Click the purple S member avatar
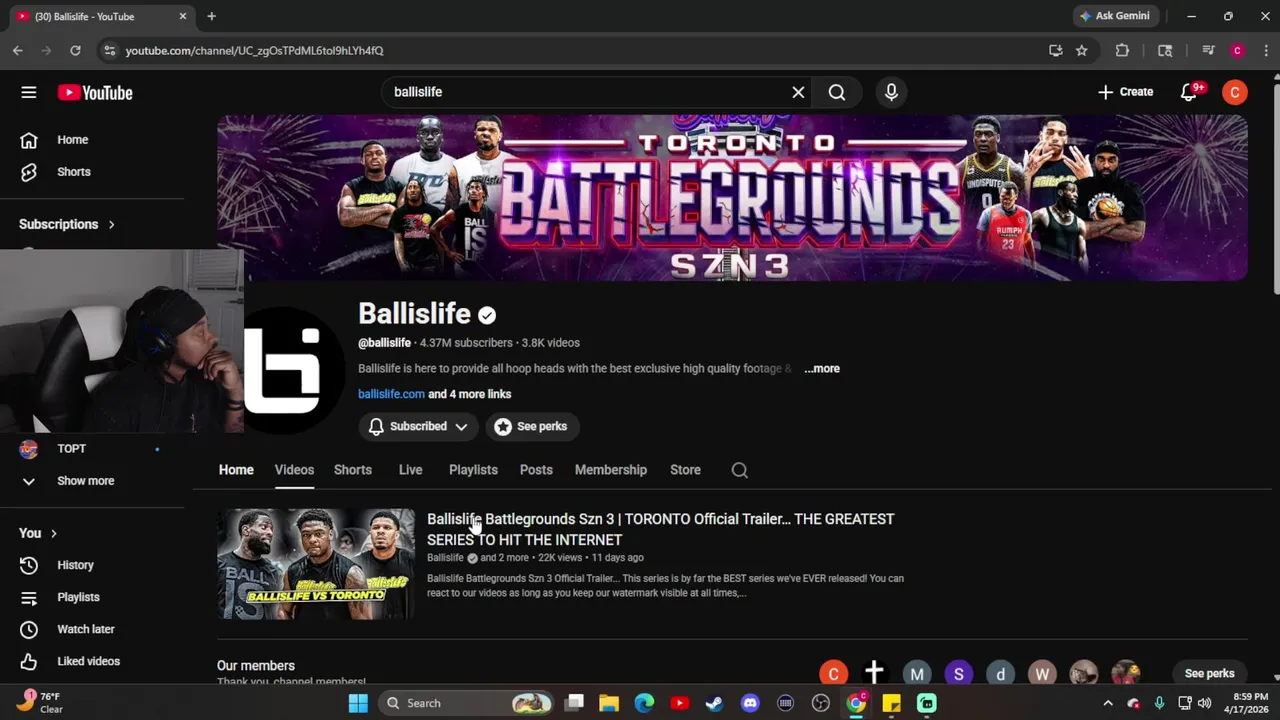This screenshot has width=1280, height=720. 958,673
